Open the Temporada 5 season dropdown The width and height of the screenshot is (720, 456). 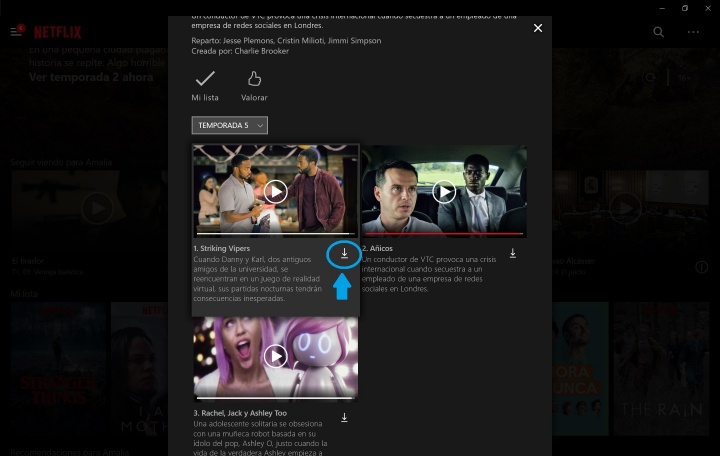pos(230,125)
